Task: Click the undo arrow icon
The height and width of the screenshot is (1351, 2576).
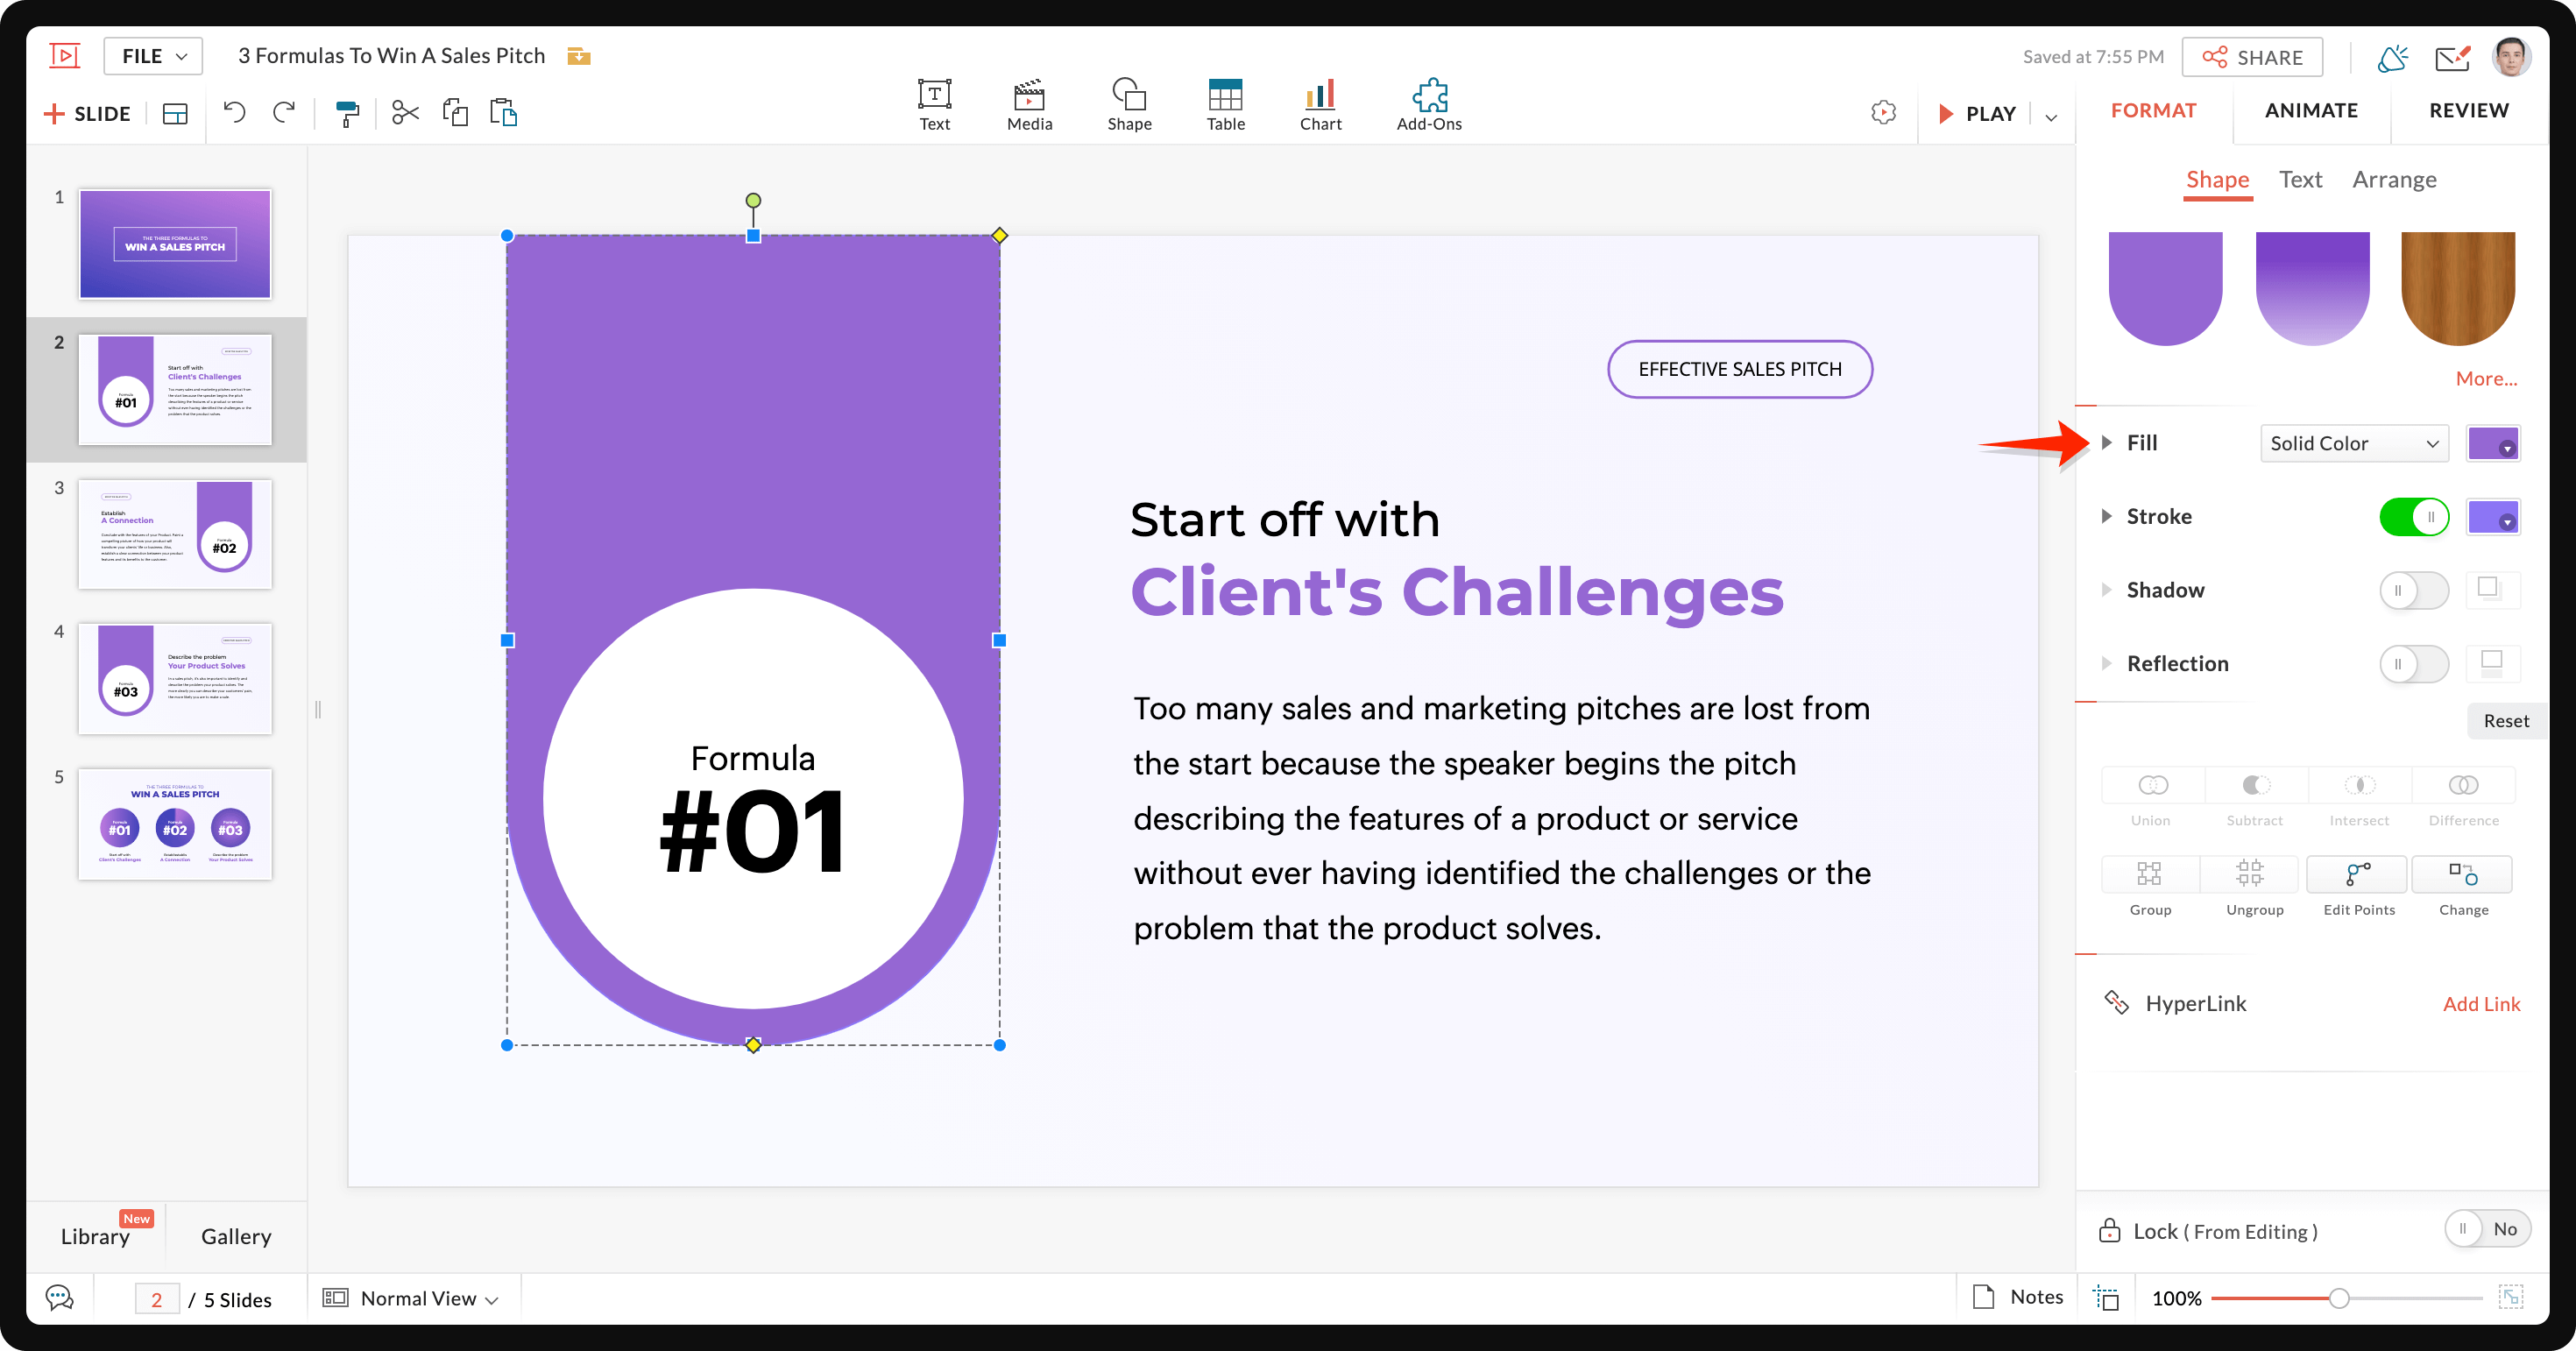Action: (x=234, y=113)
